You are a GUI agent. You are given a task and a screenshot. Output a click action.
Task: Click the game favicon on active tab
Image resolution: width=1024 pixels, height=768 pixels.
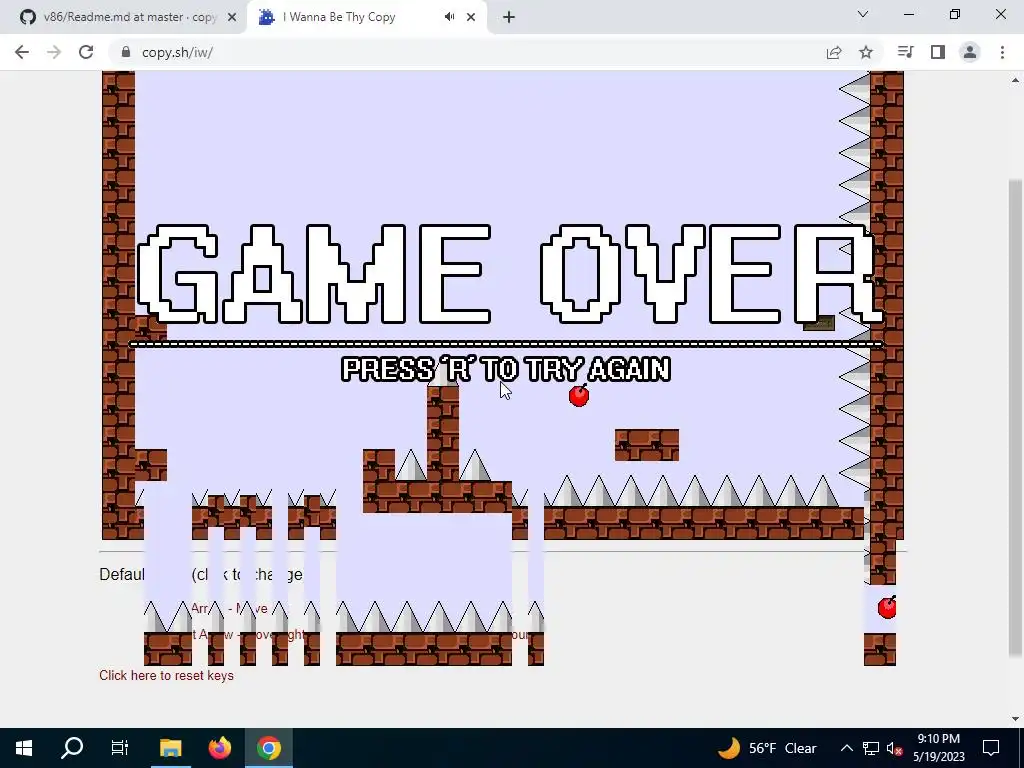tap(266, 17)
